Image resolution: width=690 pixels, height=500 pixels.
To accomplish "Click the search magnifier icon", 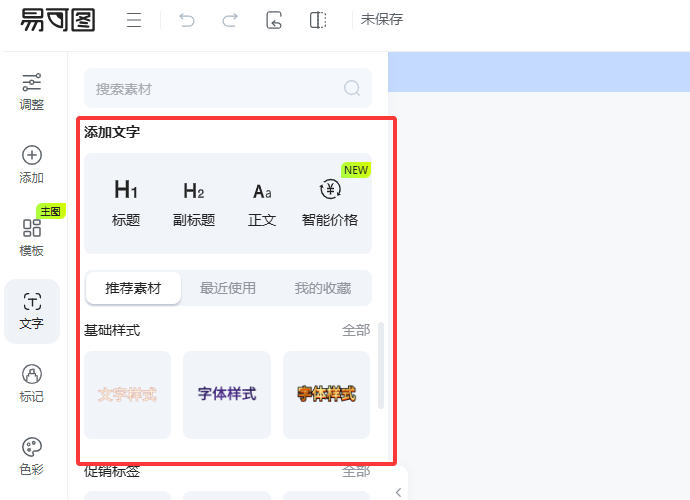I will click(352, 88).
